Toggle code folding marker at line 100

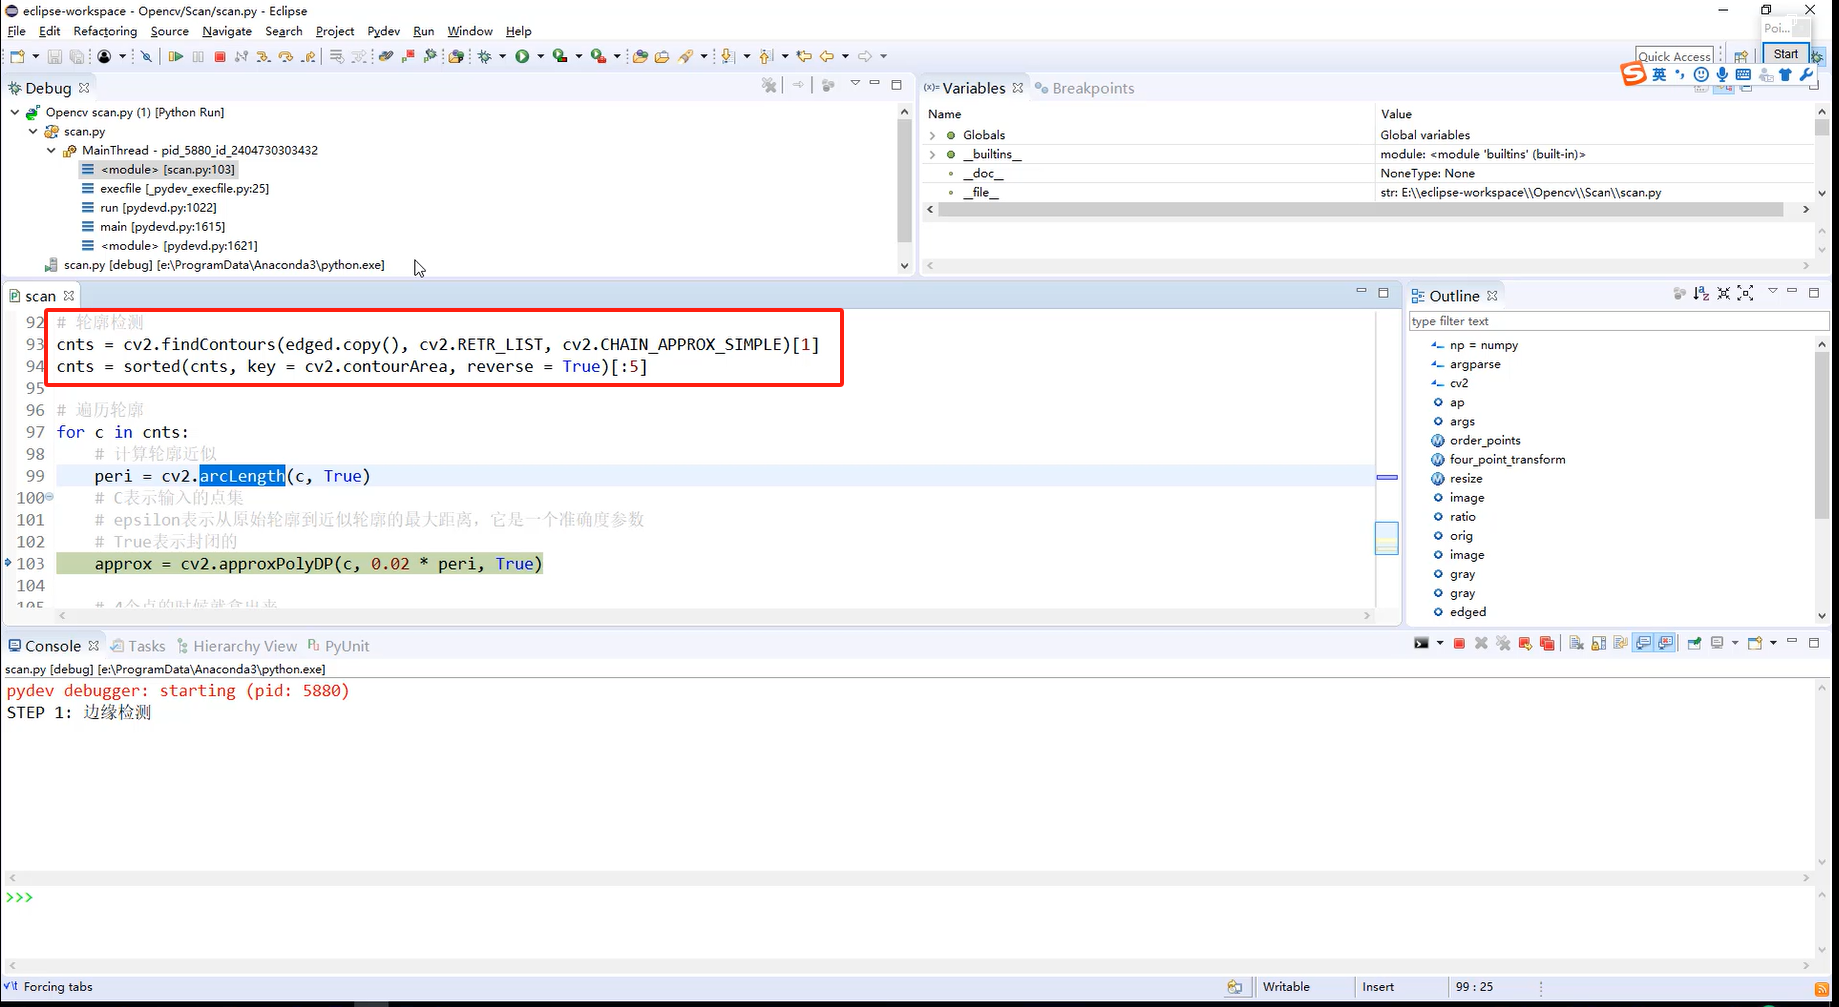point(49,497)
